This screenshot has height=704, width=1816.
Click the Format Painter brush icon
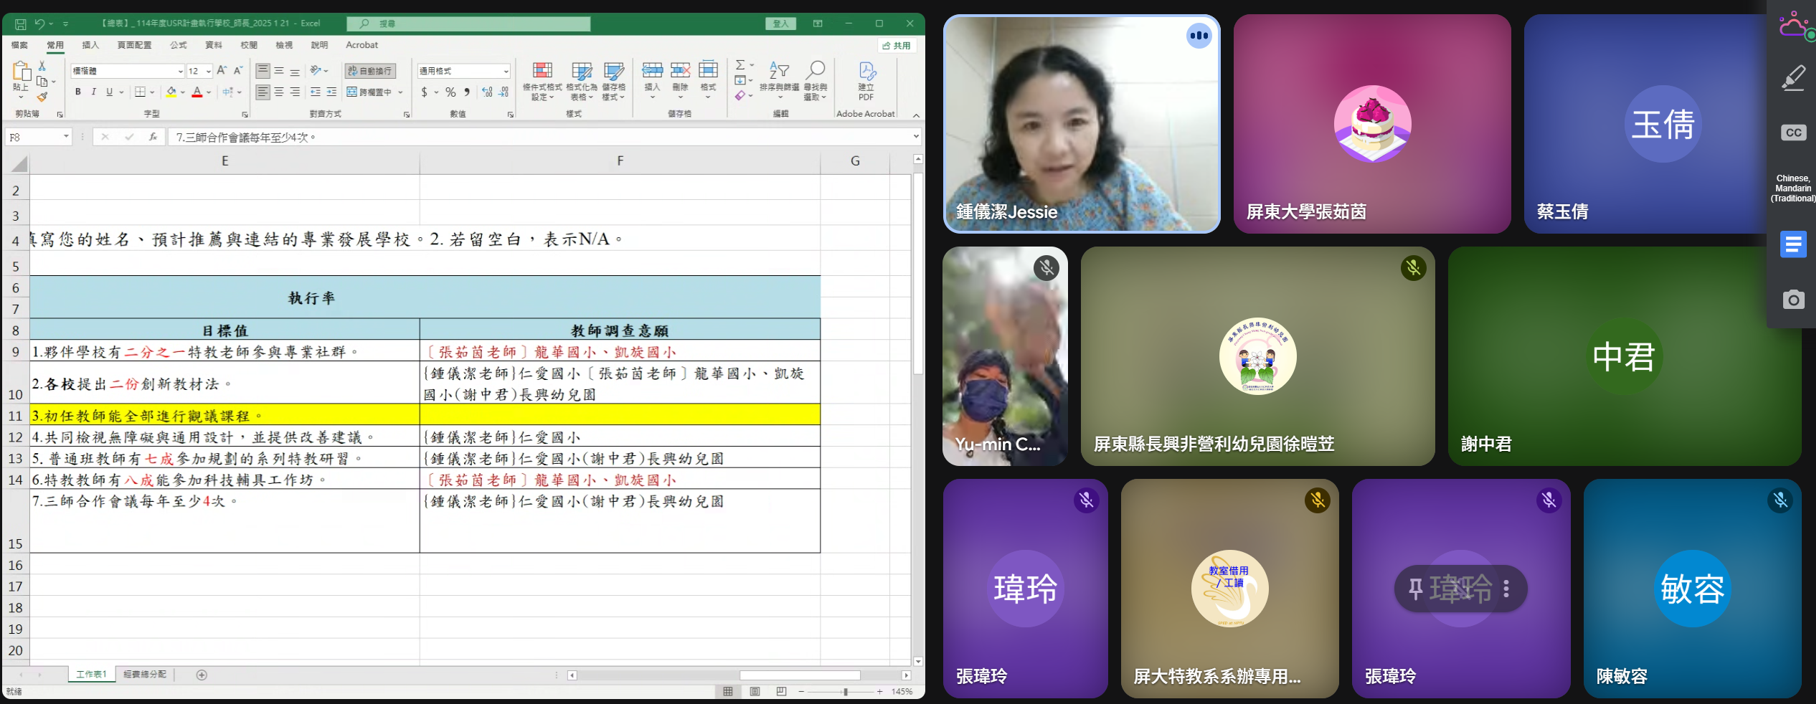coord(42,97)
